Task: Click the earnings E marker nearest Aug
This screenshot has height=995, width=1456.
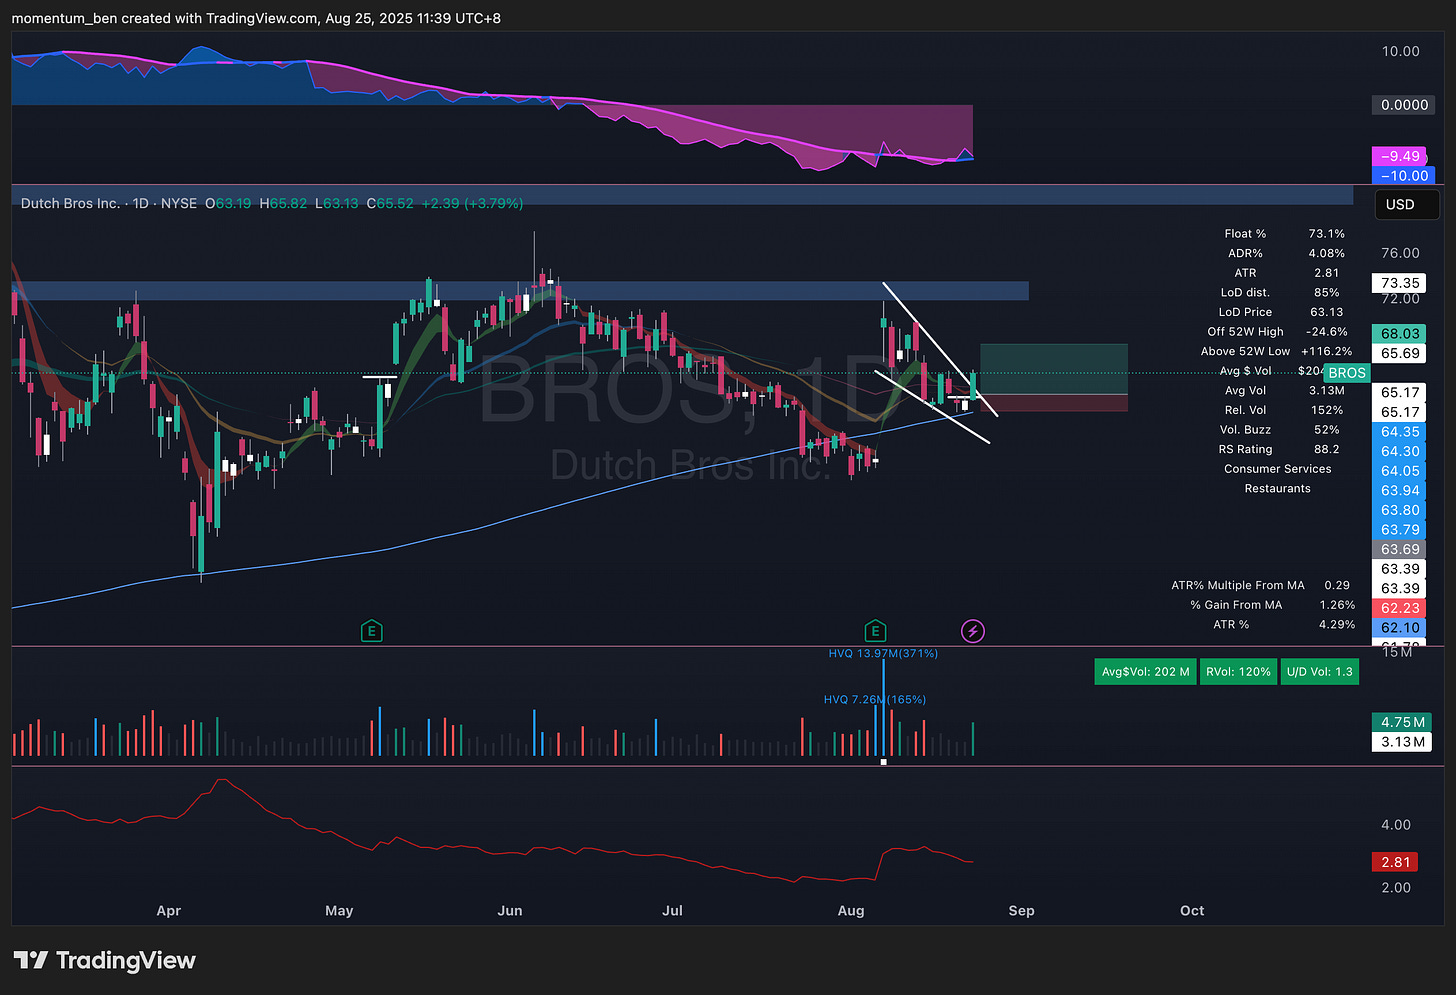Action: (875, 631)
